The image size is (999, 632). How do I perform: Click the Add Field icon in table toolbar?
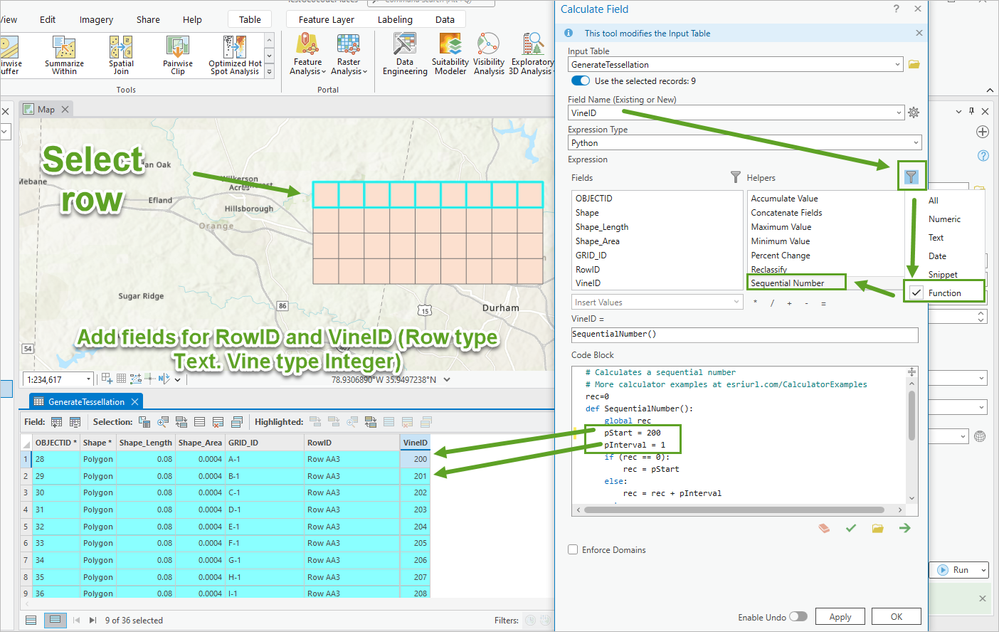(57, 422)
